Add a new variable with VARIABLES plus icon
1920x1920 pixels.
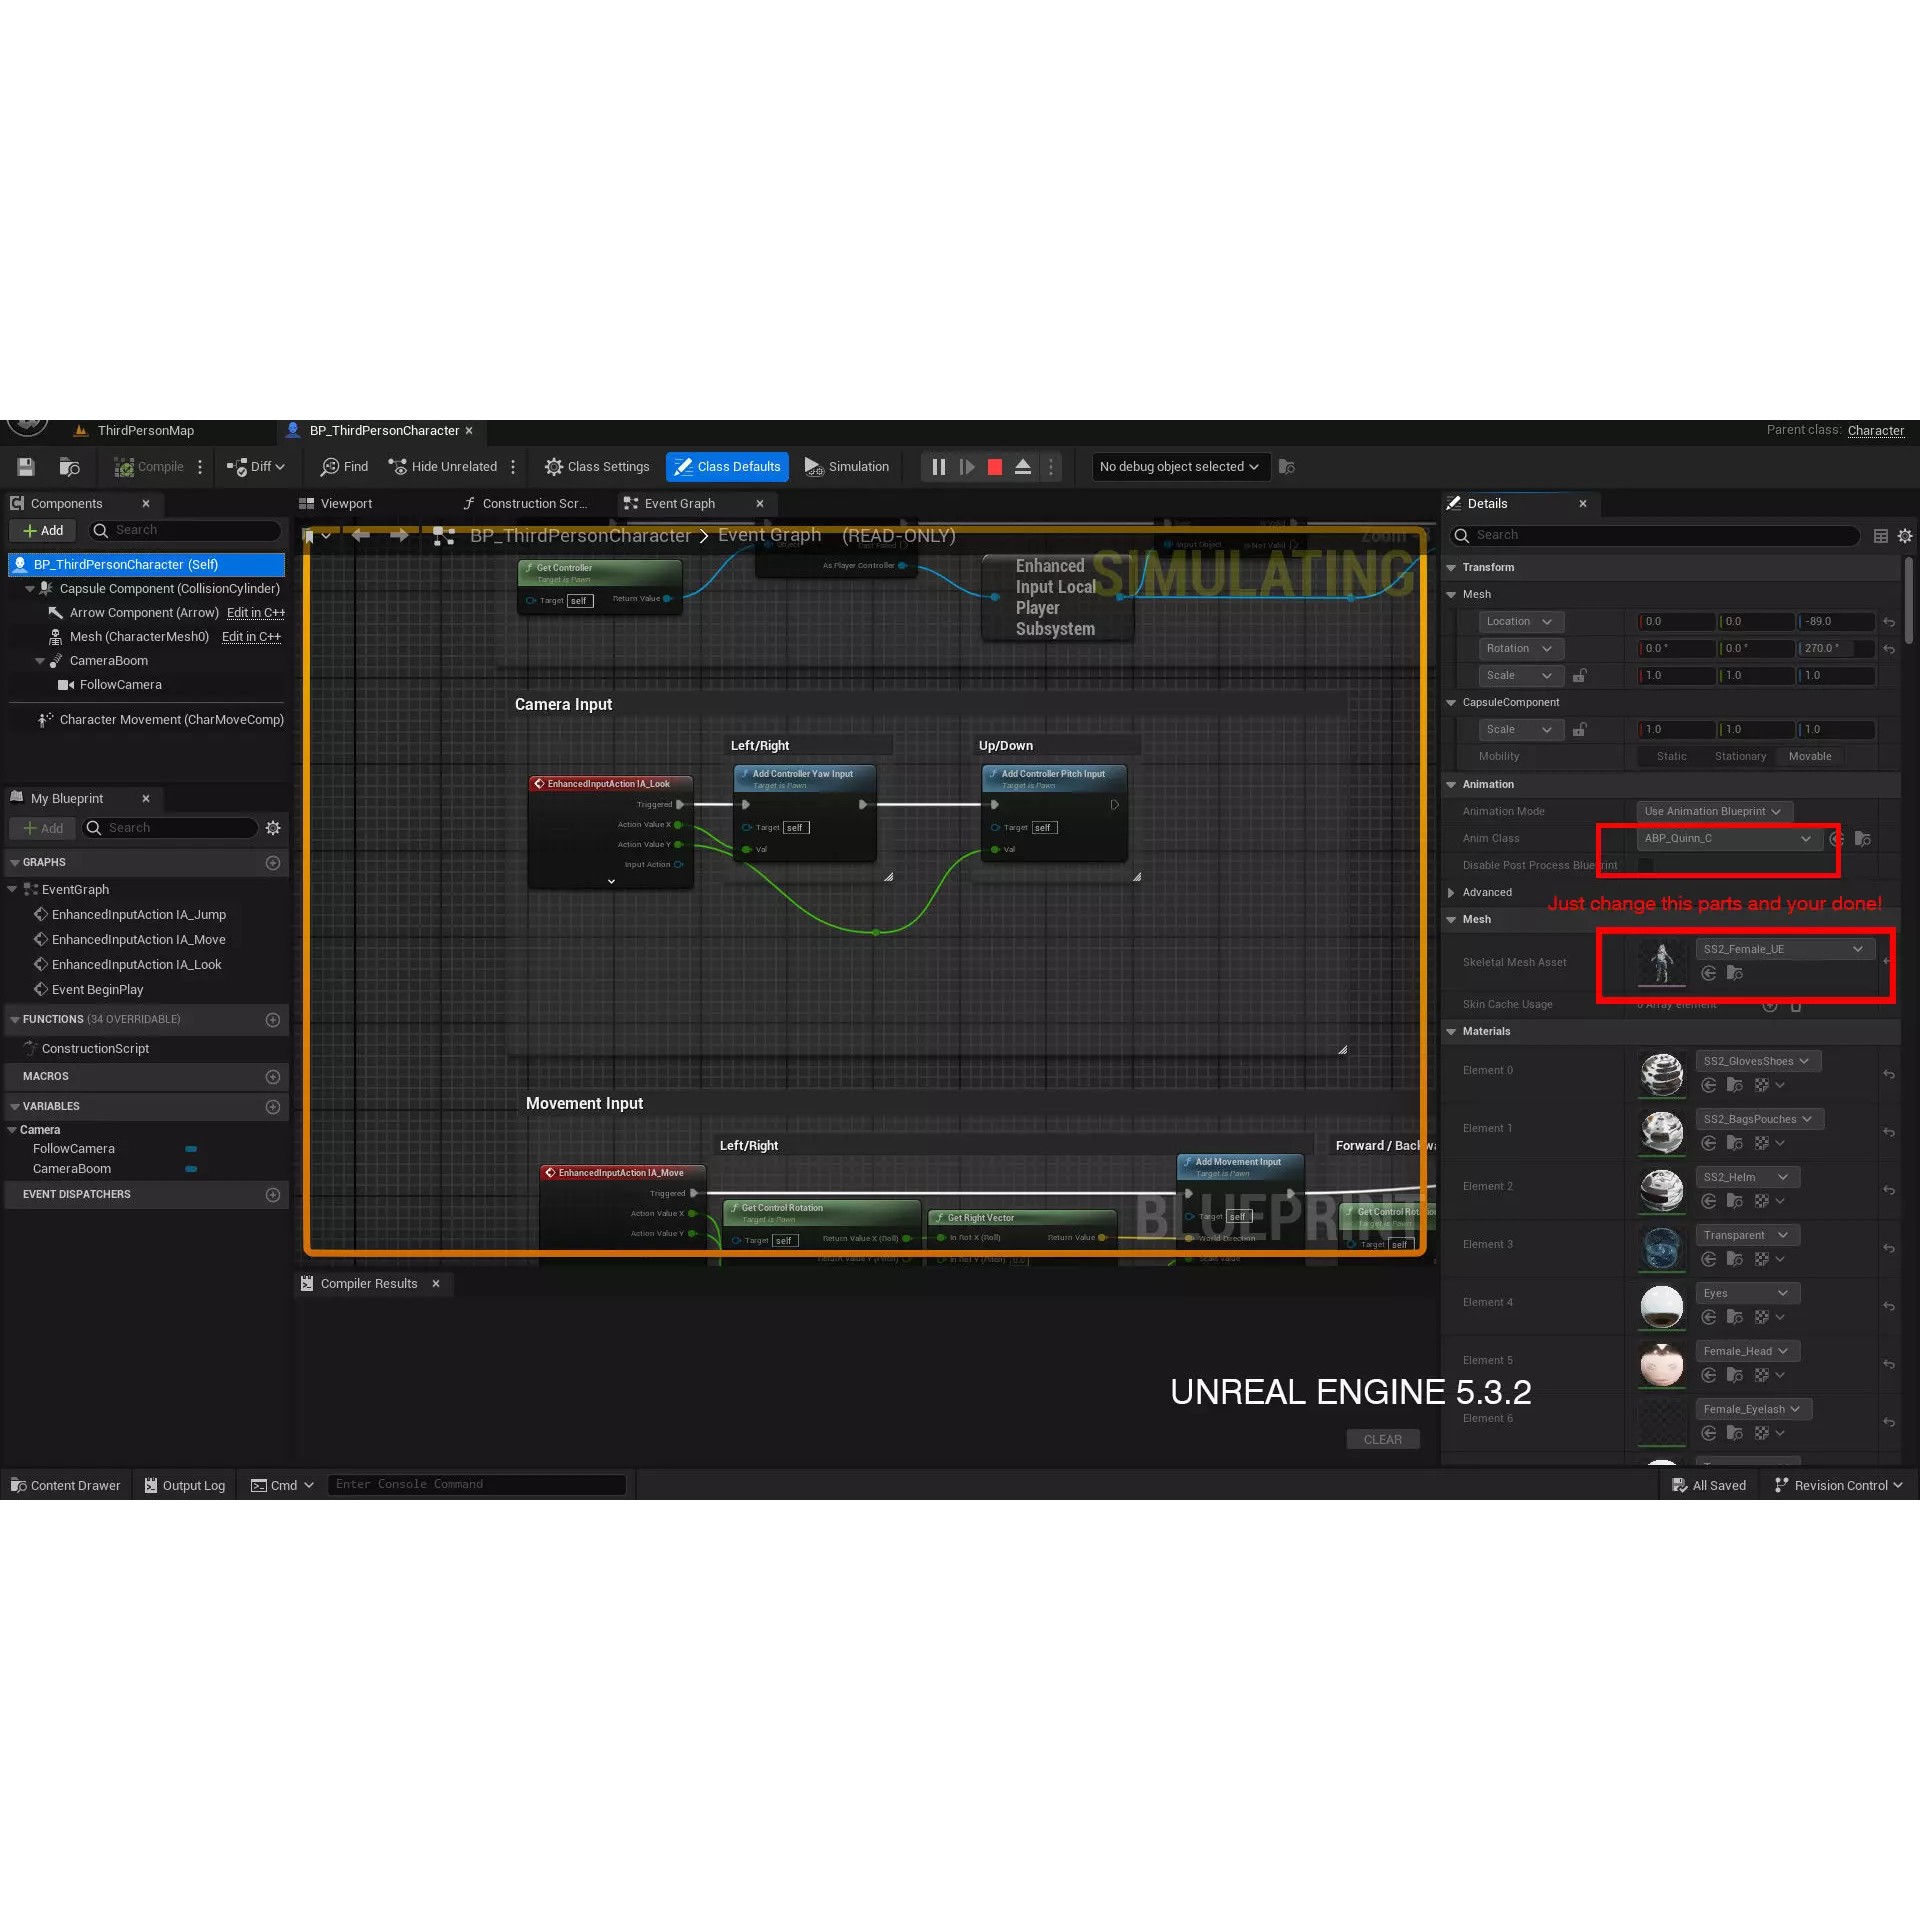tap(273, 1107)
